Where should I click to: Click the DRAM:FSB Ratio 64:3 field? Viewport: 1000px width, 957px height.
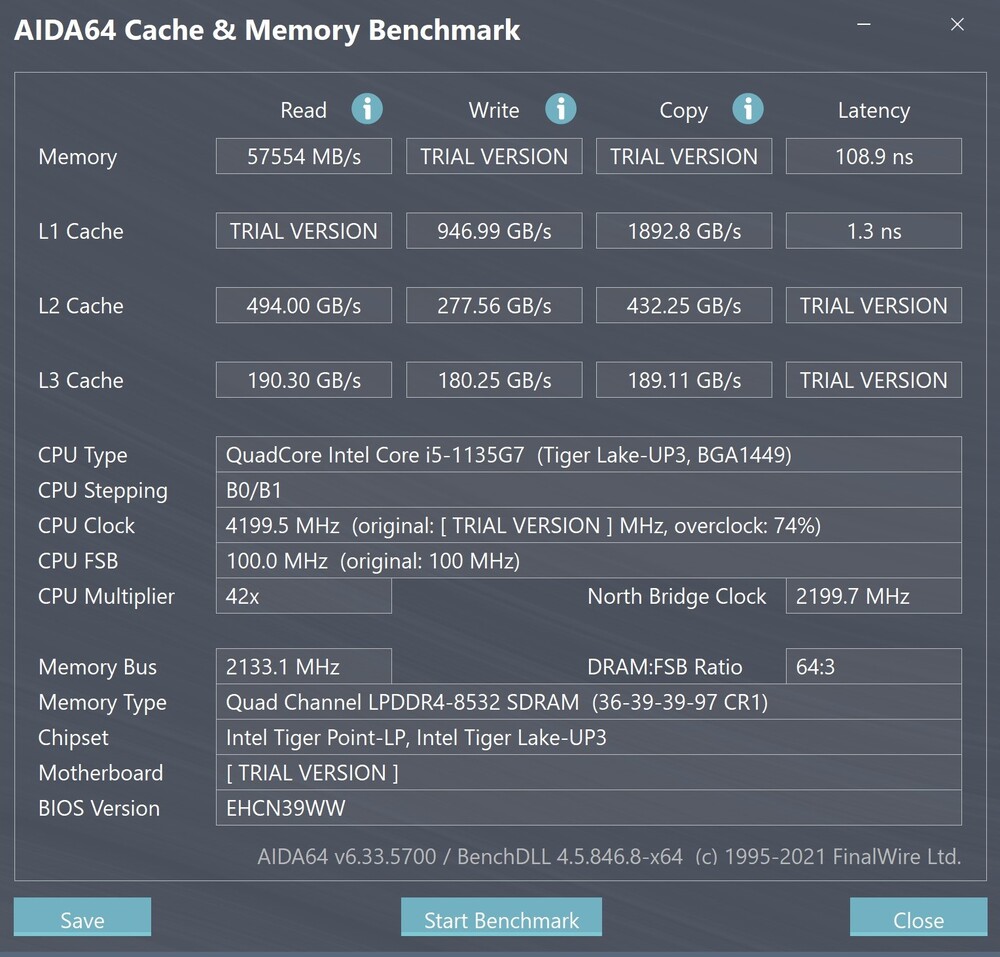(x=873, y=667)
